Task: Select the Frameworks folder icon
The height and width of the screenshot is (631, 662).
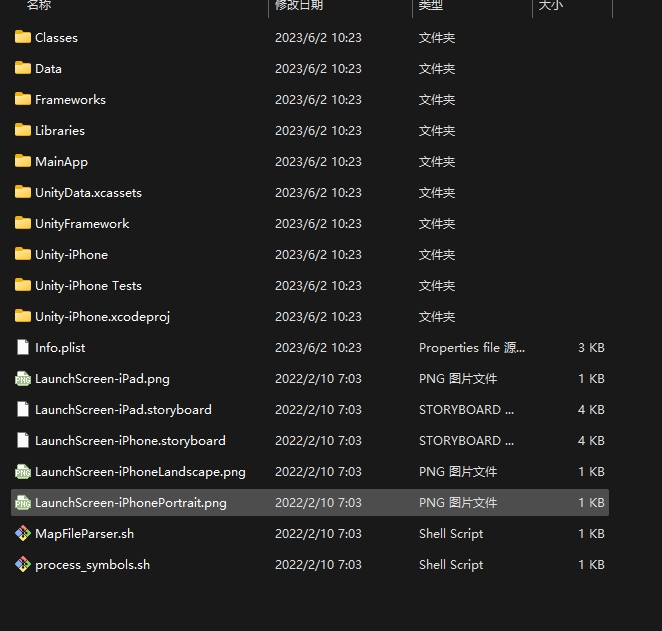Action: (x=23, y=99)
